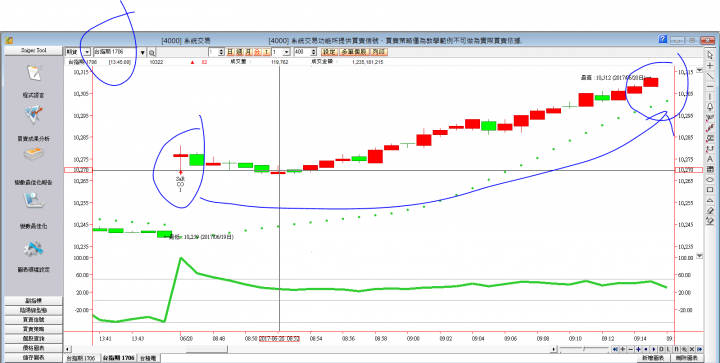Click the 新增圖表 add chart button
The height and width of the screenshot is (363, 720).
pyautogui.click(x=653, y=358)
